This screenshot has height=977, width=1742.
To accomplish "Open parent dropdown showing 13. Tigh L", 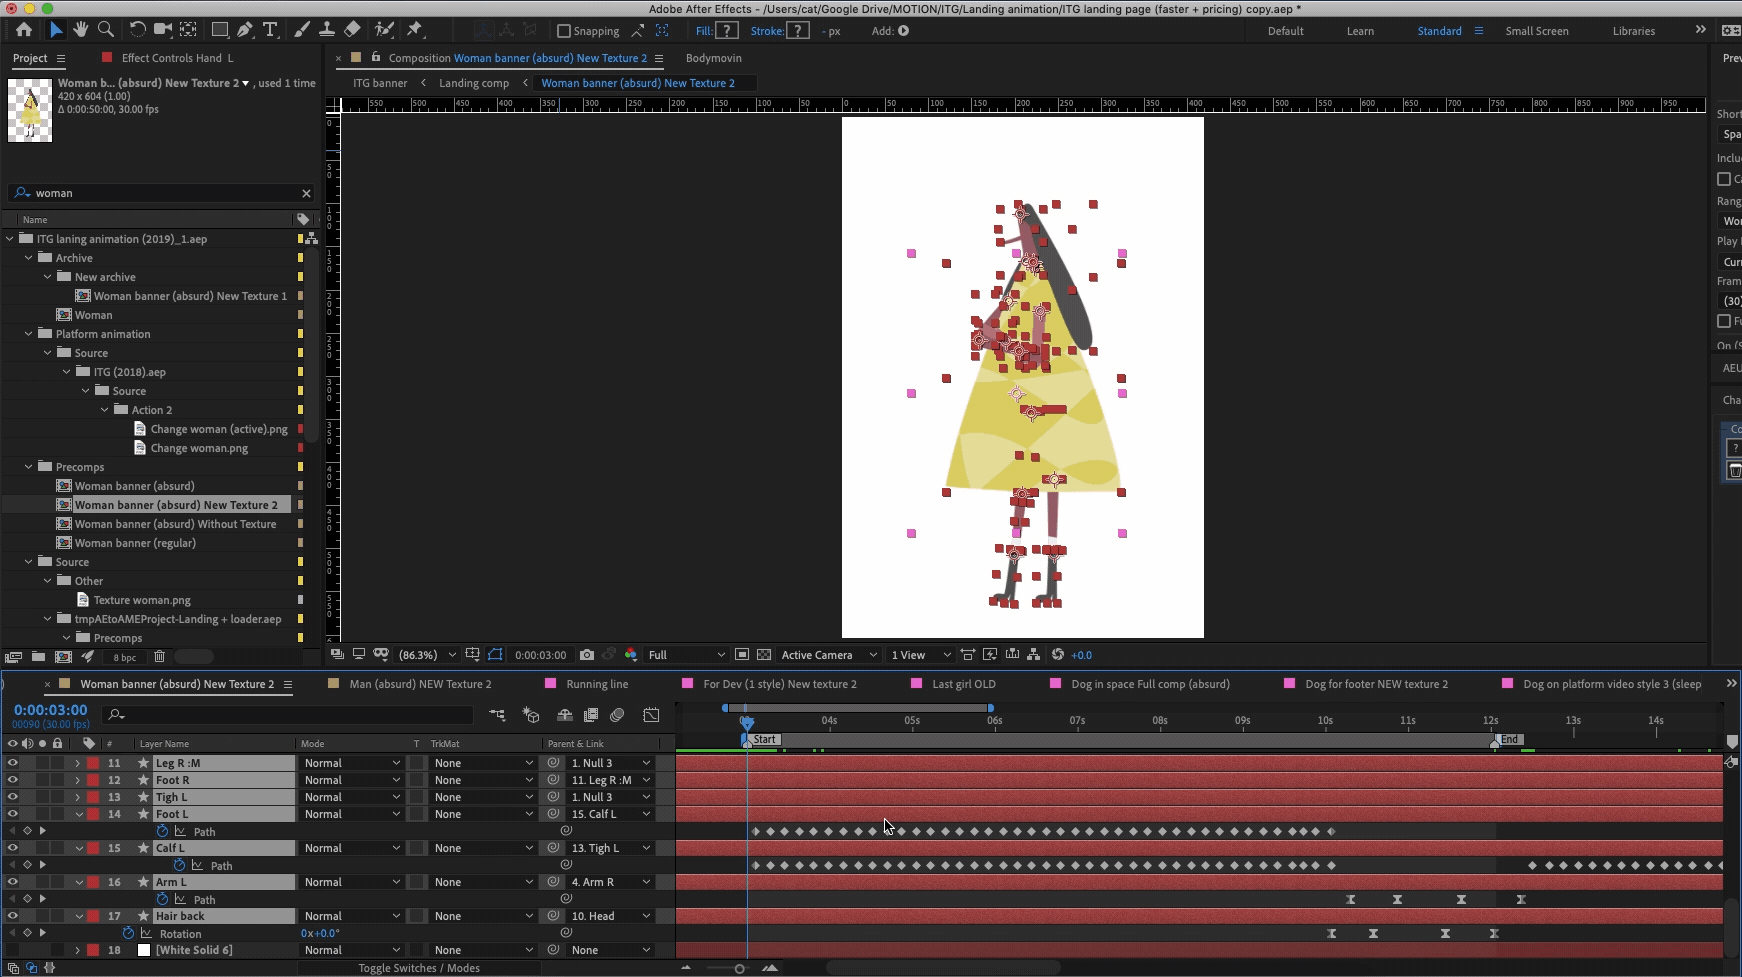I will tap(611, 848).
